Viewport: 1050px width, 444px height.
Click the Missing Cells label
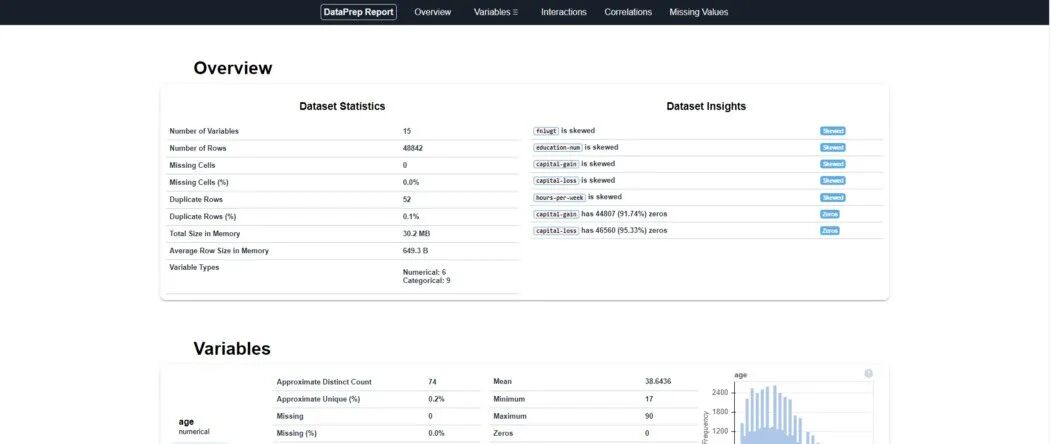pyautogui.click(x=192, y=165)
